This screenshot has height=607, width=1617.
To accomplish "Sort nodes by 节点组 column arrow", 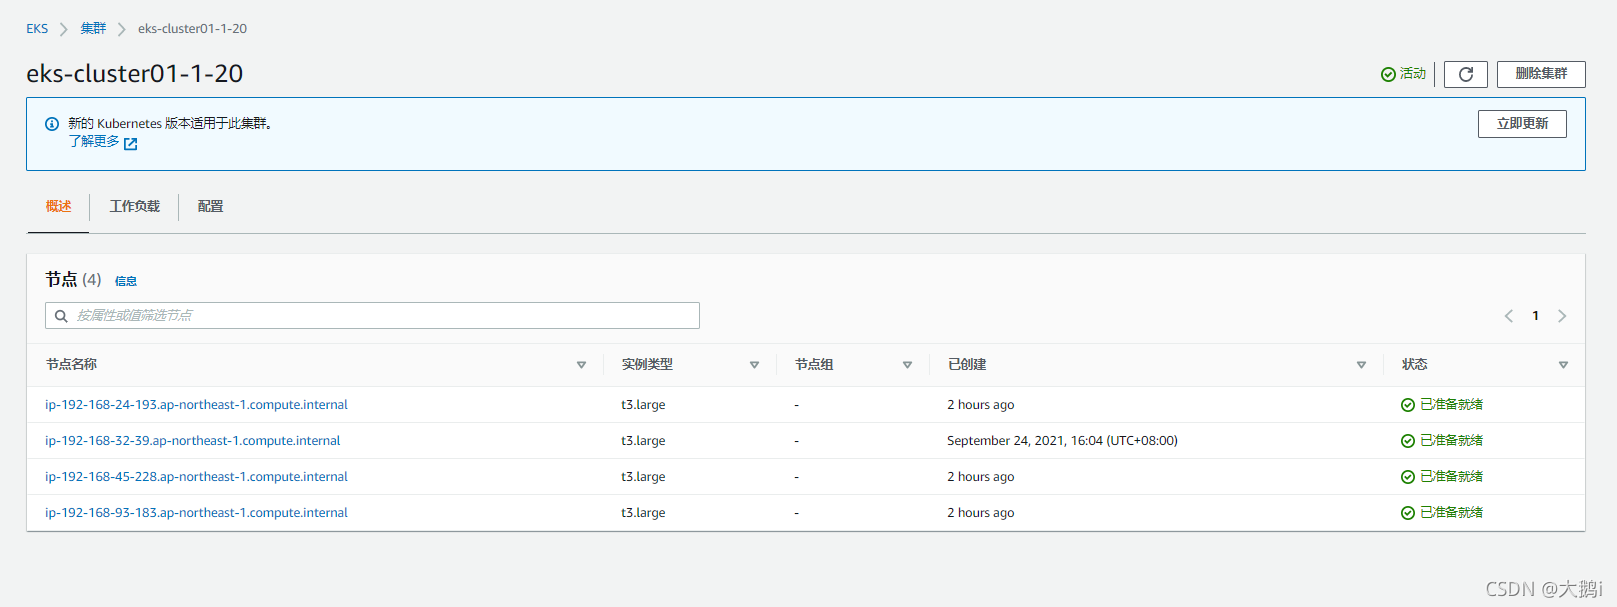I will point(907,365).
